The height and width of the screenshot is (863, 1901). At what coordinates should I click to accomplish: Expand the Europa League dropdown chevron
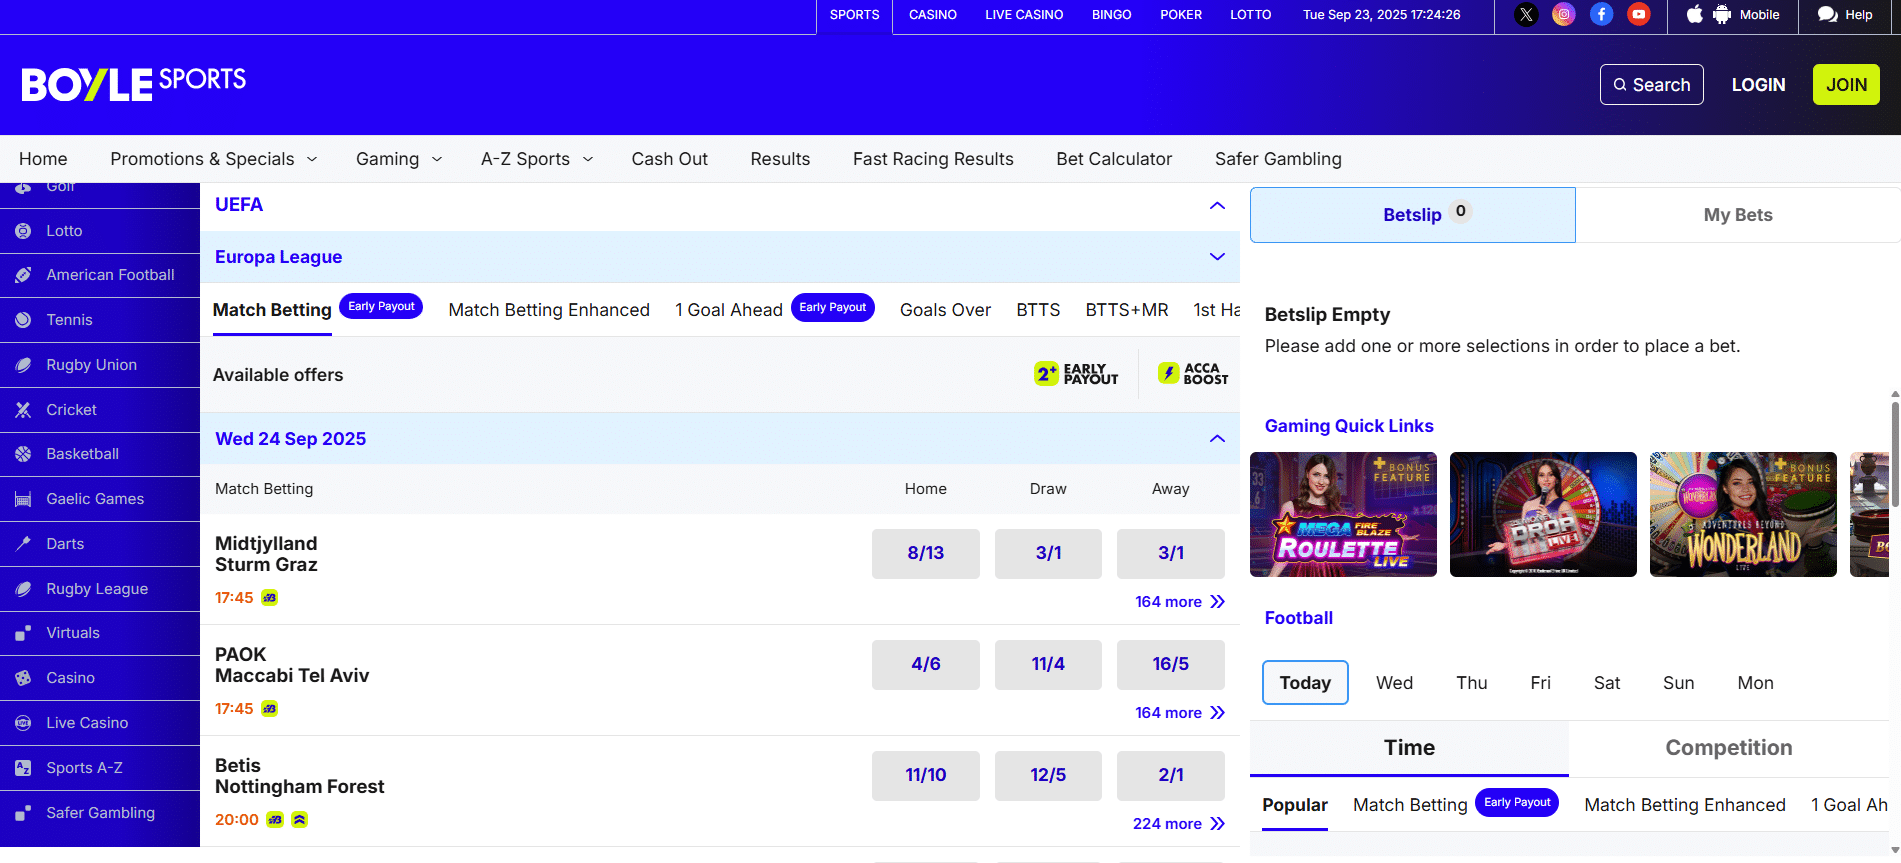click(x=1217, y=257)
